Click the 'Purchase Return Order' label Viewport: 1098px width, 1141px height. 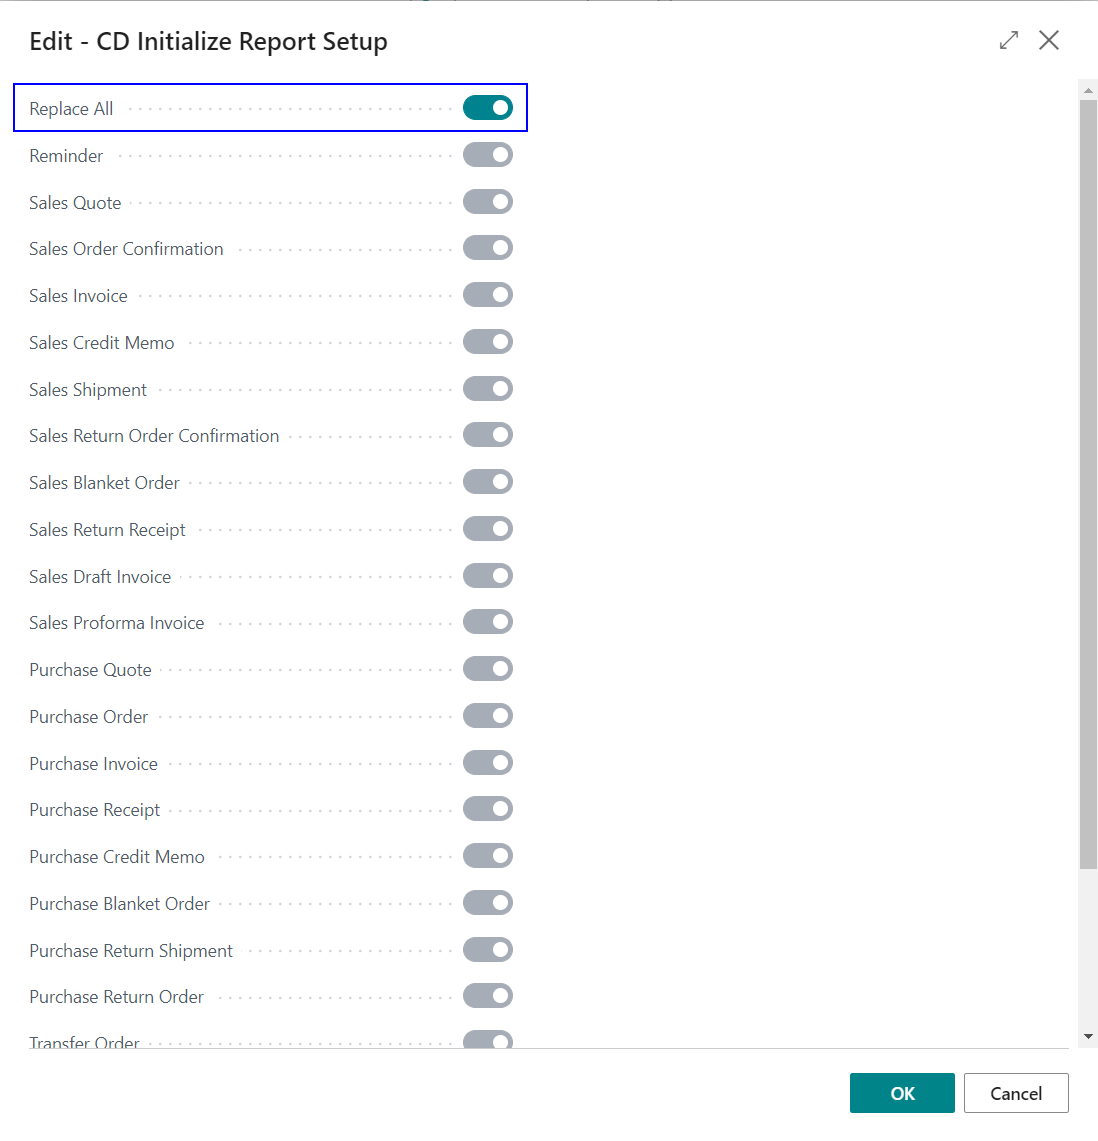point(116,997)
